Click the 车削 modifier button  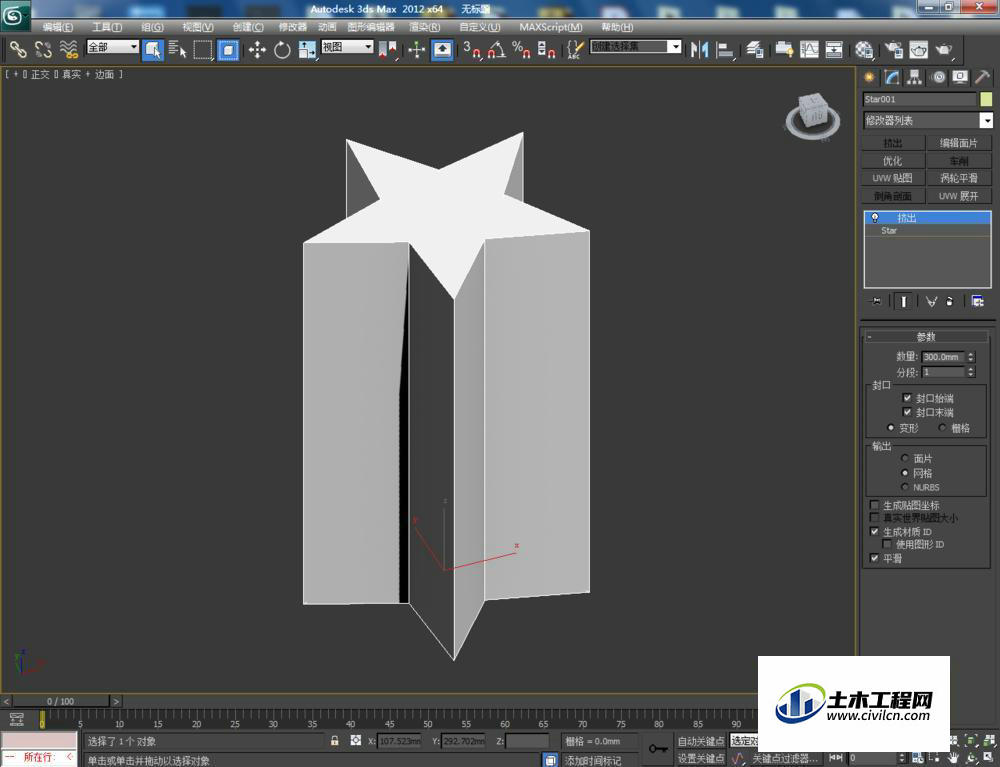(x=959, y=161)
